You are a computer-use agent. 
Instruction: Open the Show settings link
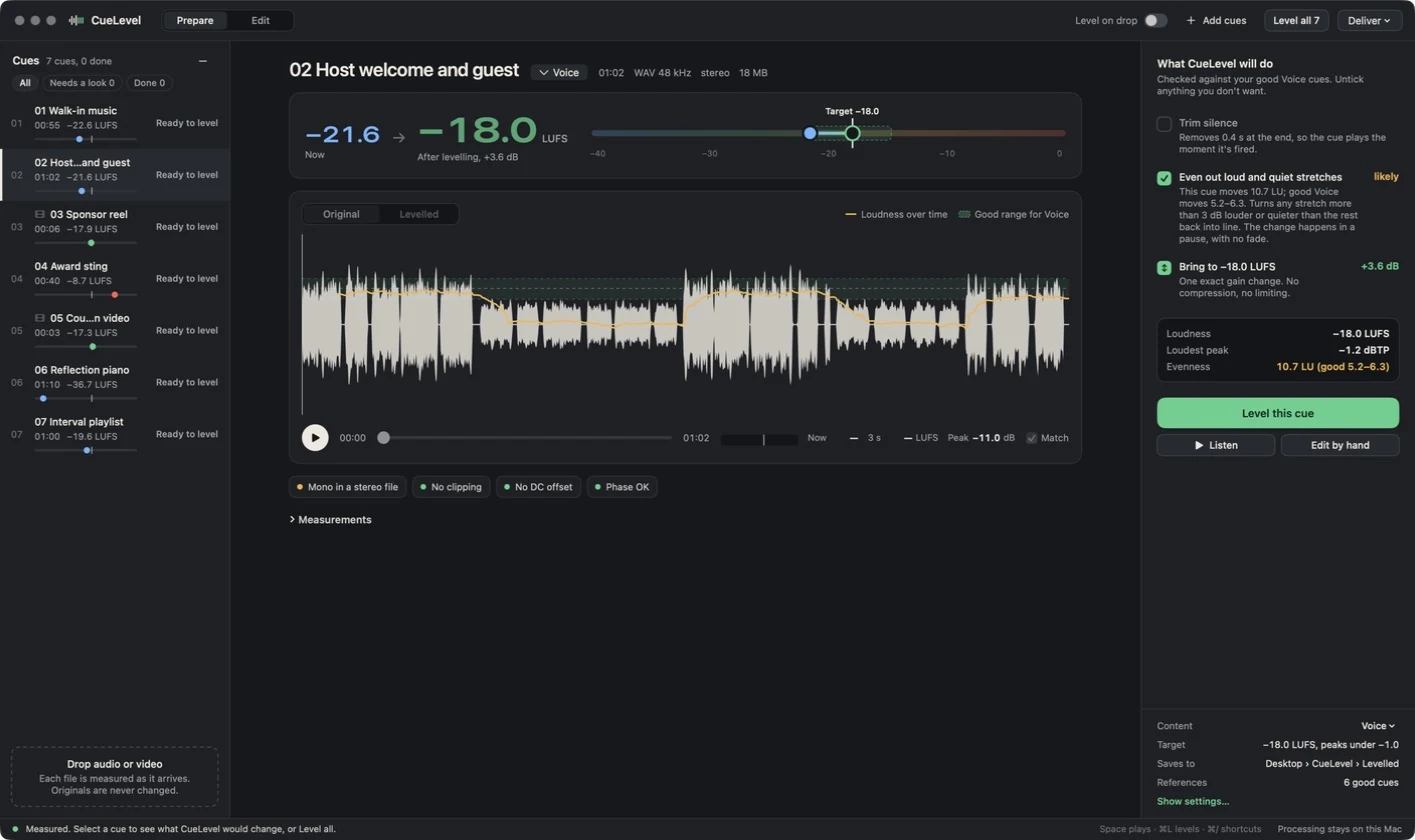point(1193,801)
